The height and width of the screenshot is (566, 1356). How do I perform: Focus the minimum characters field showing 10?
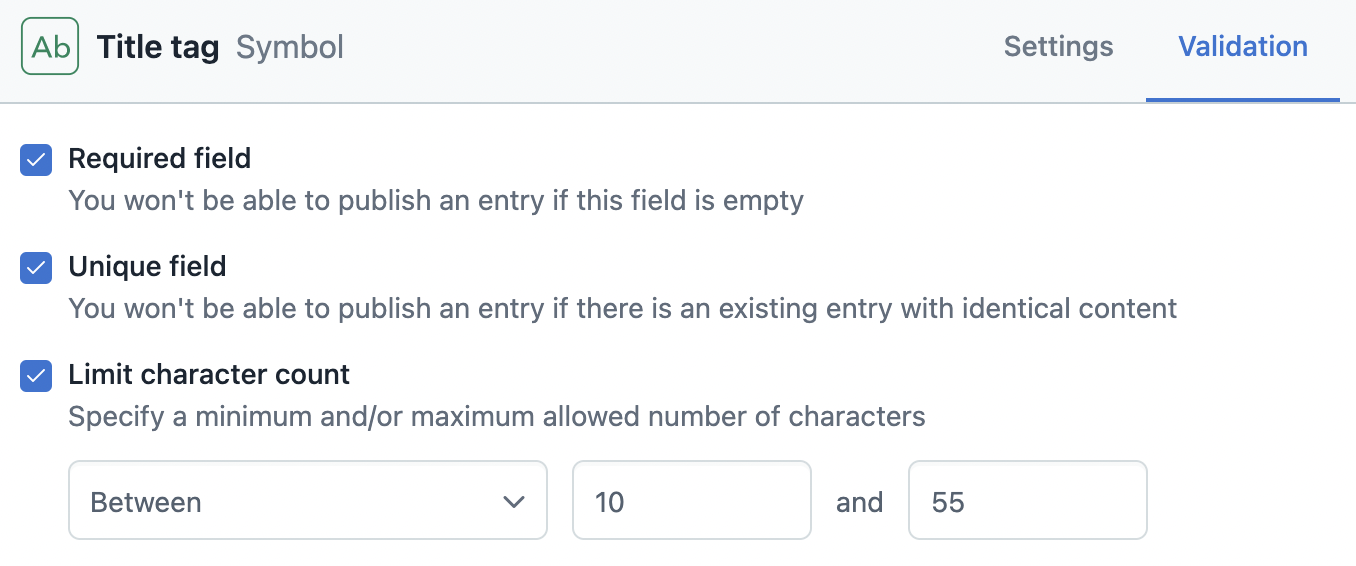click(x=690, y=501)
